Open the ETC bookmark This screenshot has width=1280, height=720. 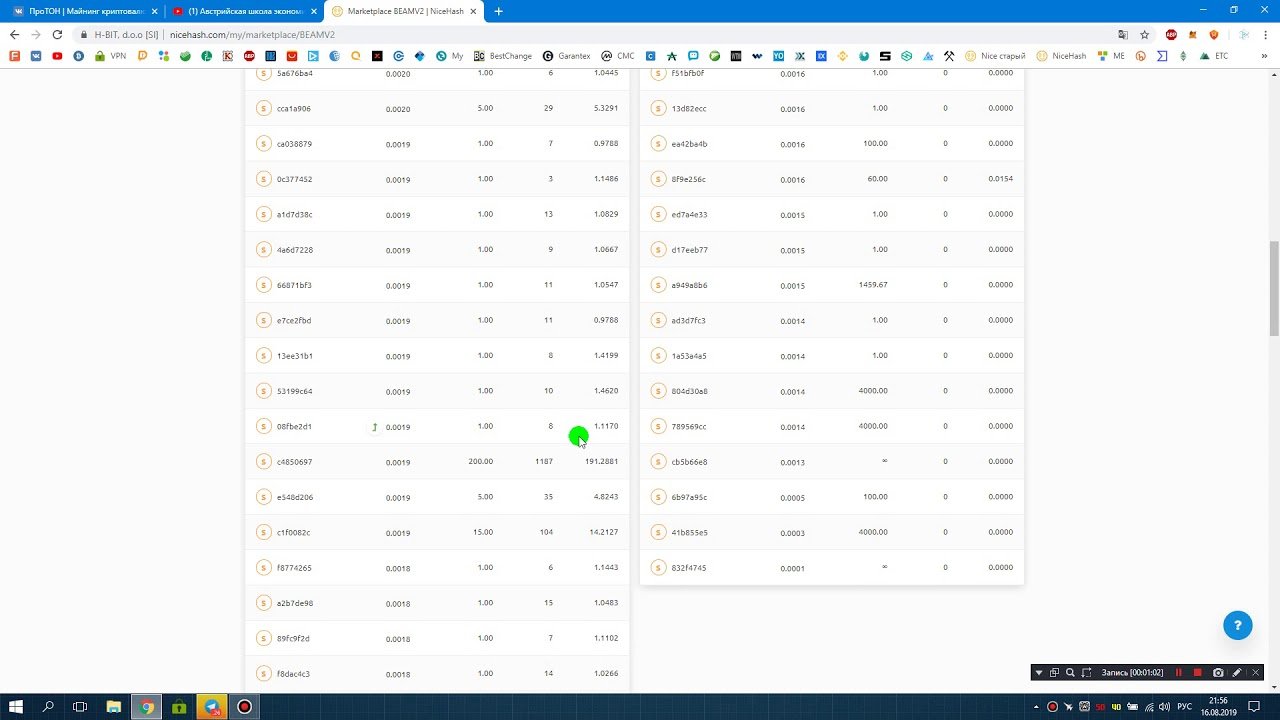click(1213, 56)
